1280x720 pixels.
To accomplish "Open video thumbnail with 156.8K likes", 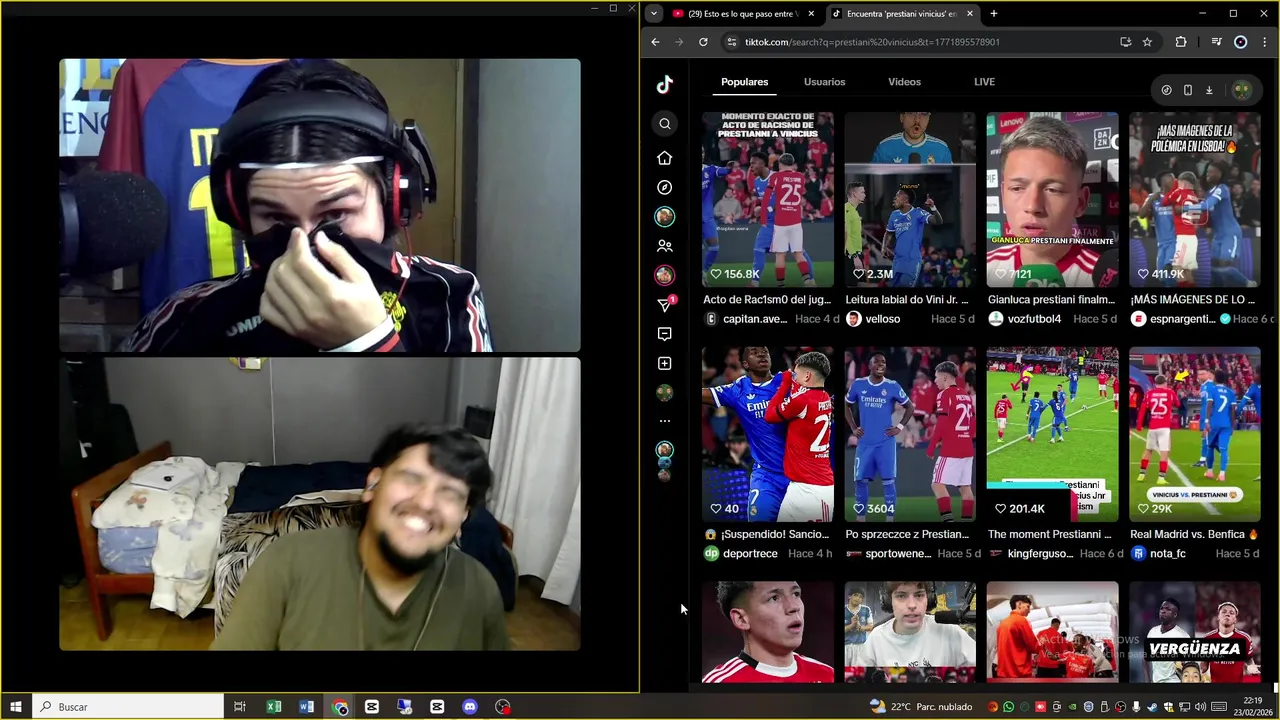I will [x=767, y=199].
